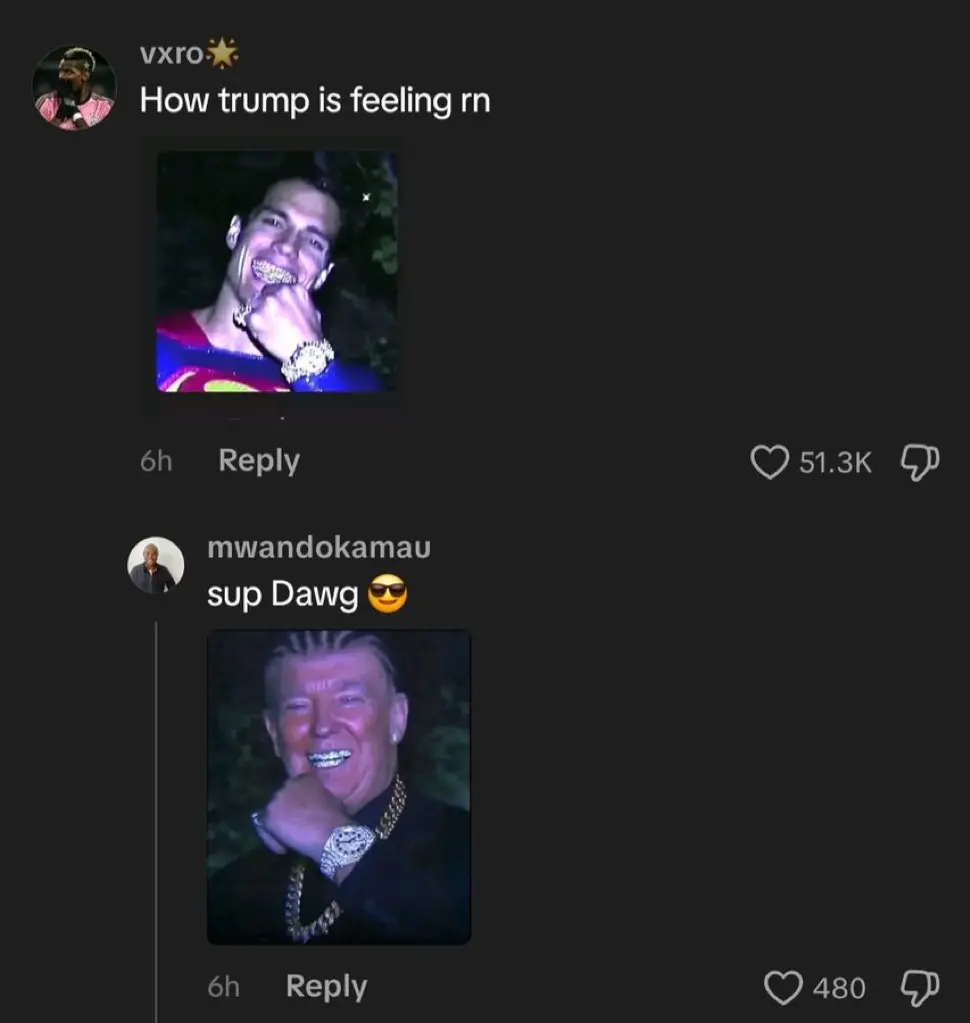
Task: Open vxro's profile picture
Action: [x=74, y=88]
